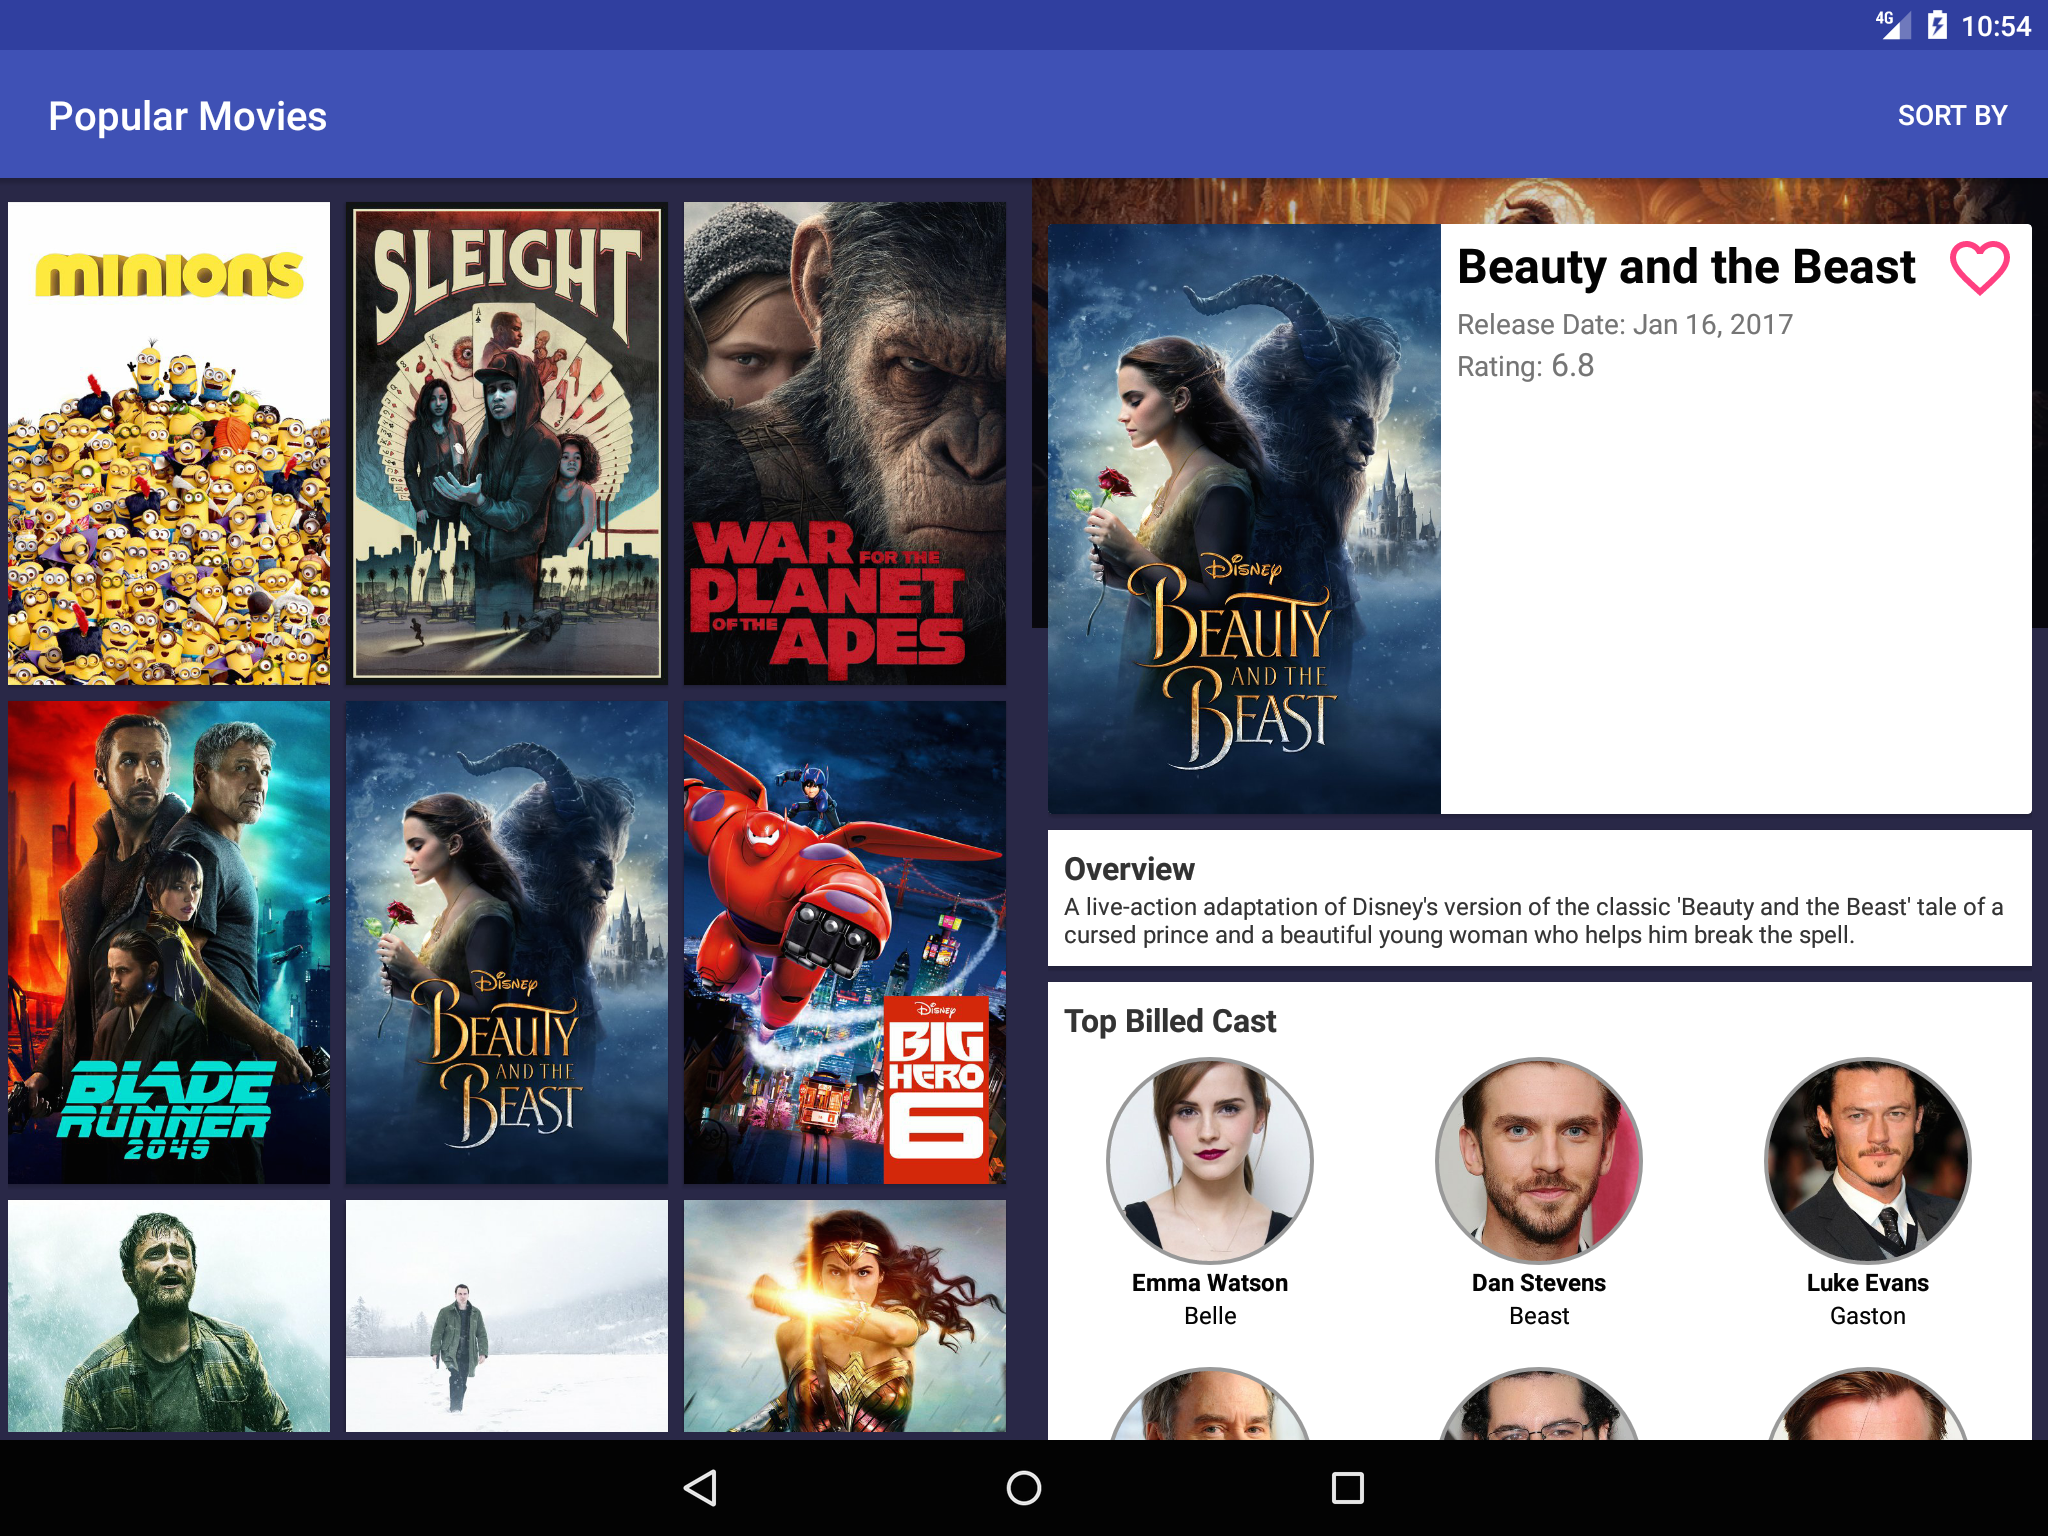2048x1536 pixels.
Task: Click the Overview description card
Action: tap(1538, 898)
